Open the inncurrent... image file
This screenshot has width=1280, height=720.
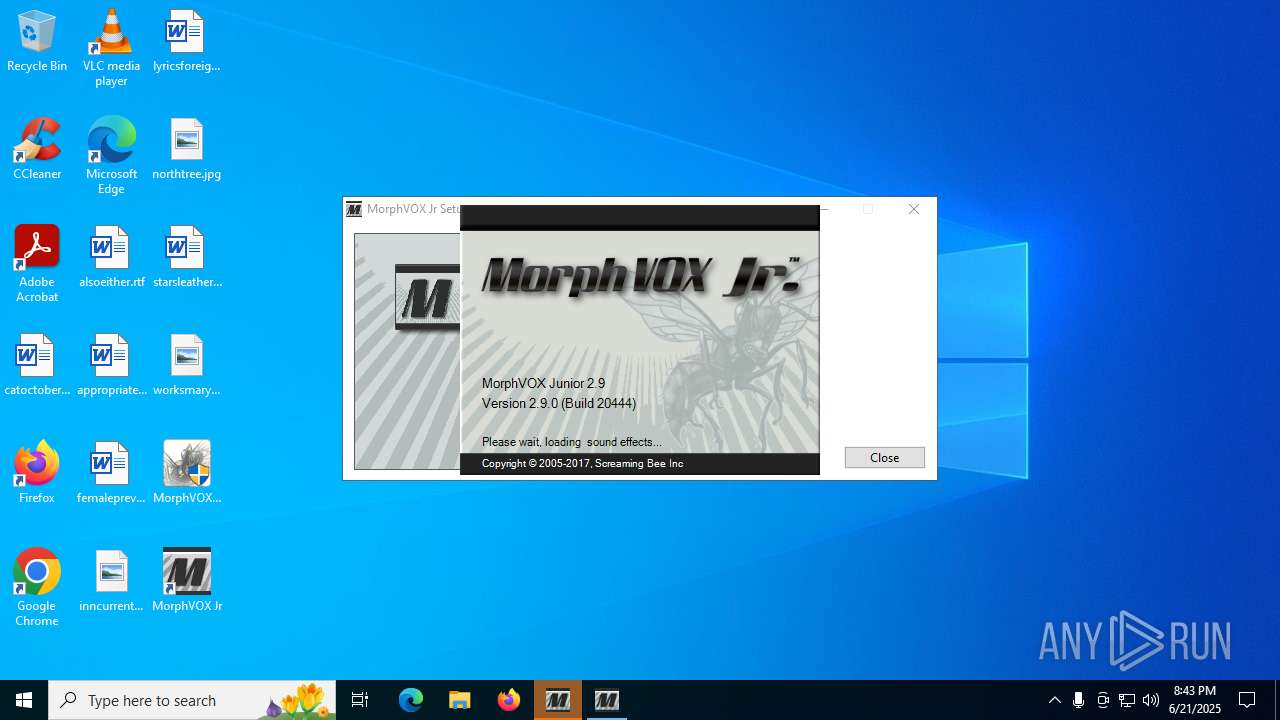[111, 581]
